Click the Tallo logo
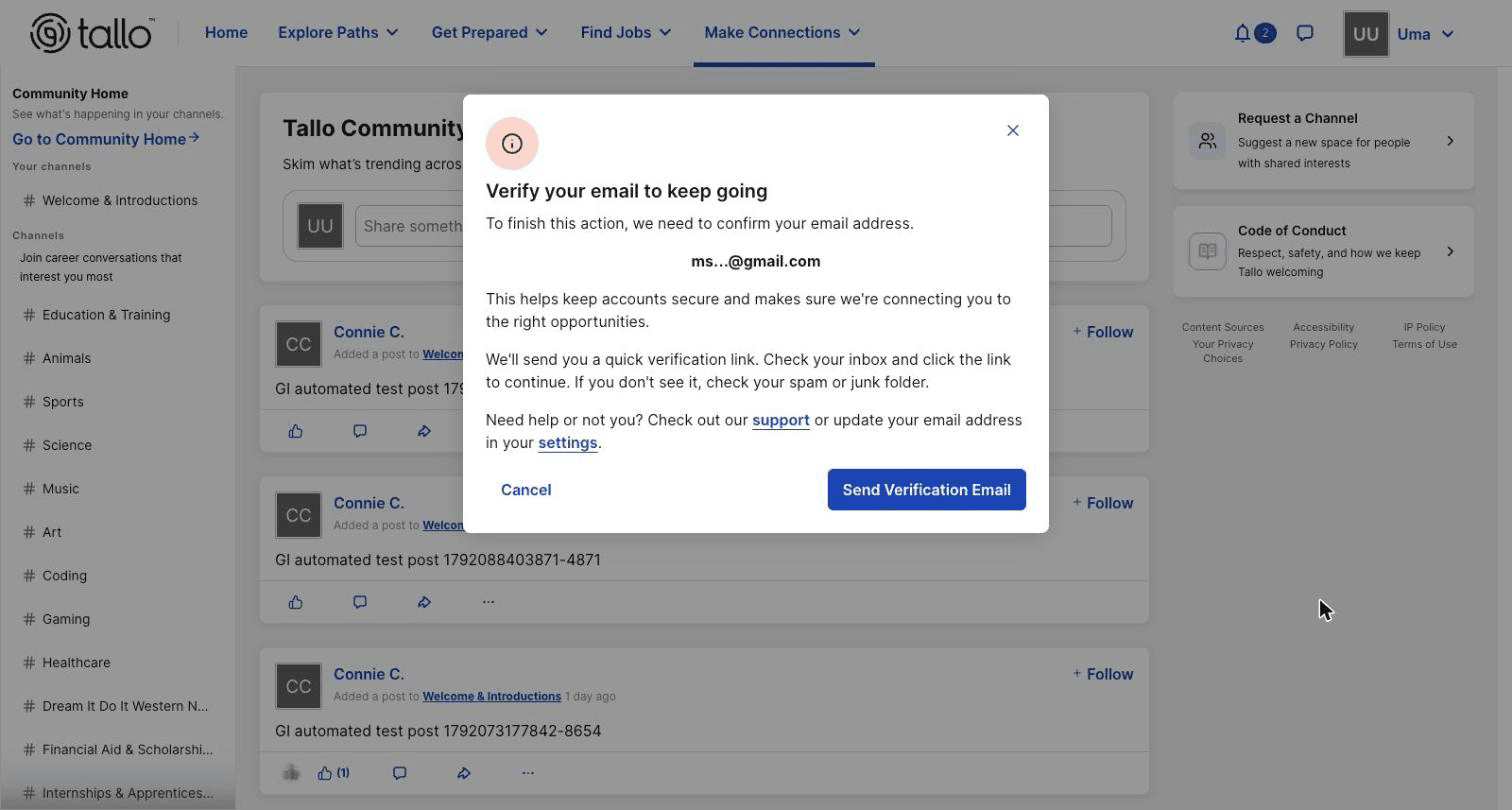 [x=92, y=33]
